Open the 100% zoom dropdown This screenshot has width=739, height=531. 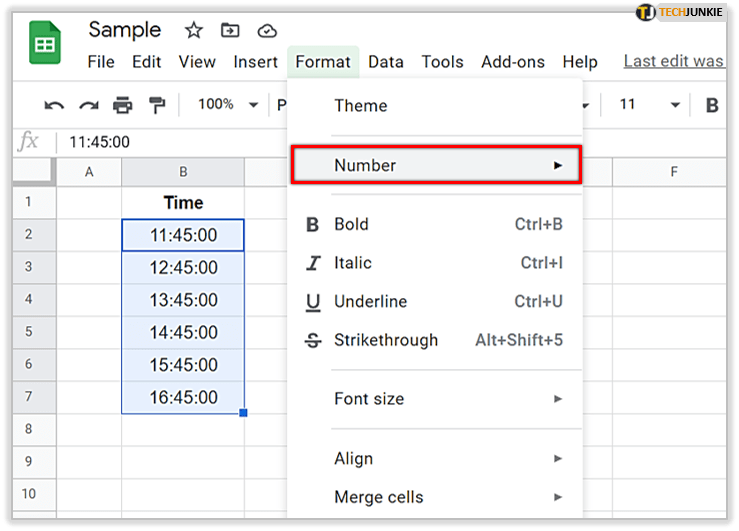pyautogui.click(x=227, y=104)
